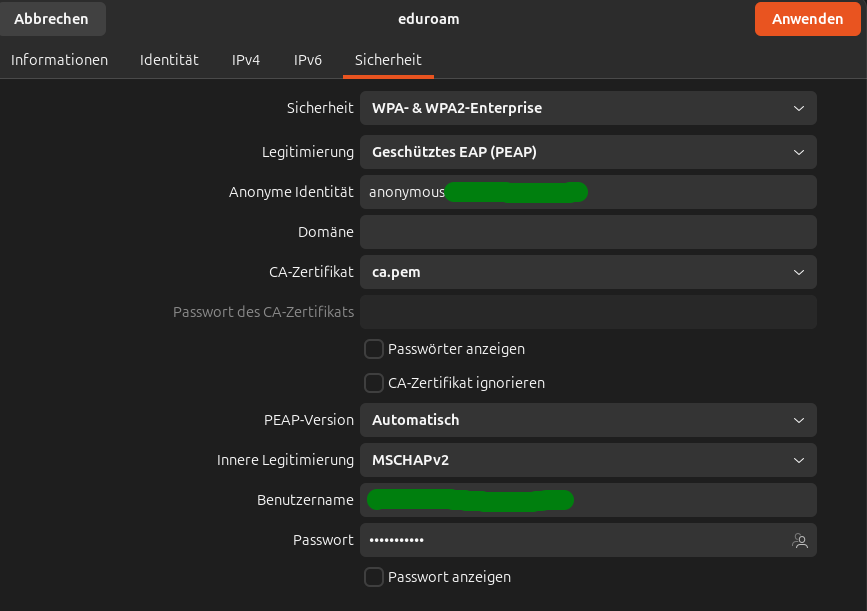Click the Abbrechen button
Screen dimensions: 867x611
pos(51,19)
